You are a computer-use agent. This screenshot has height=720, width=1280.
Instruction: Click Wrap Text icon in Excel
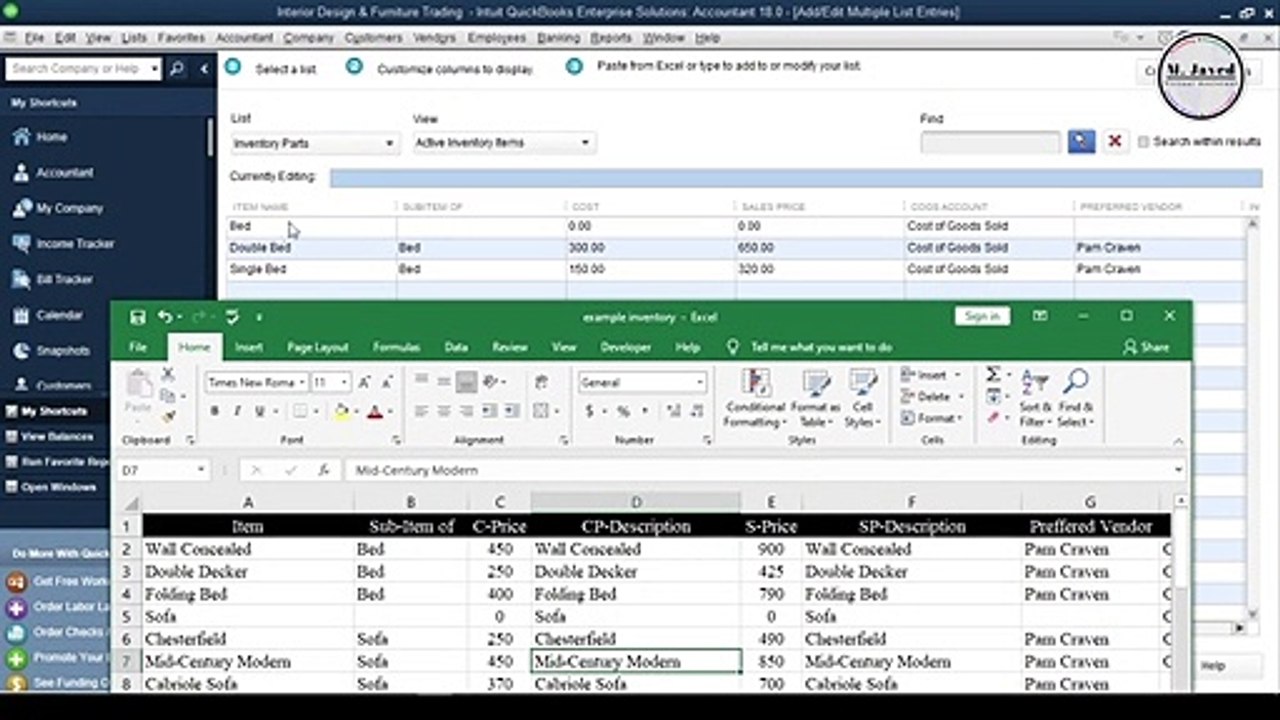coord(541,382)
